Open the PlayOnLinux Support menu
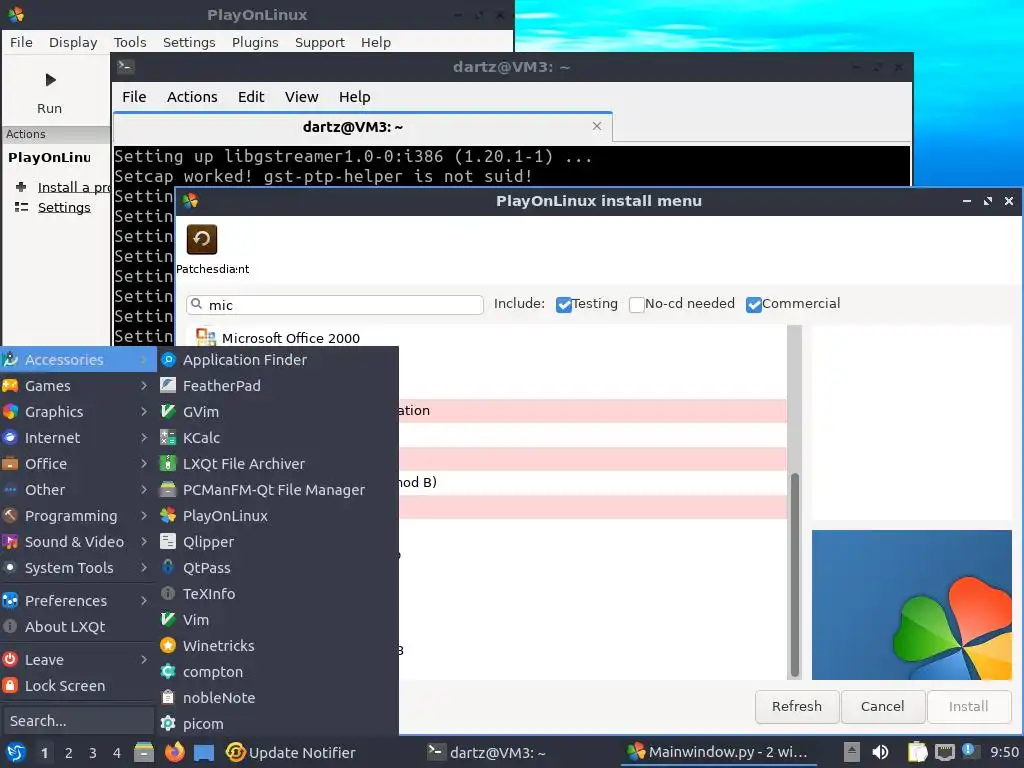 pyautogui.click(x=319, y=42)
